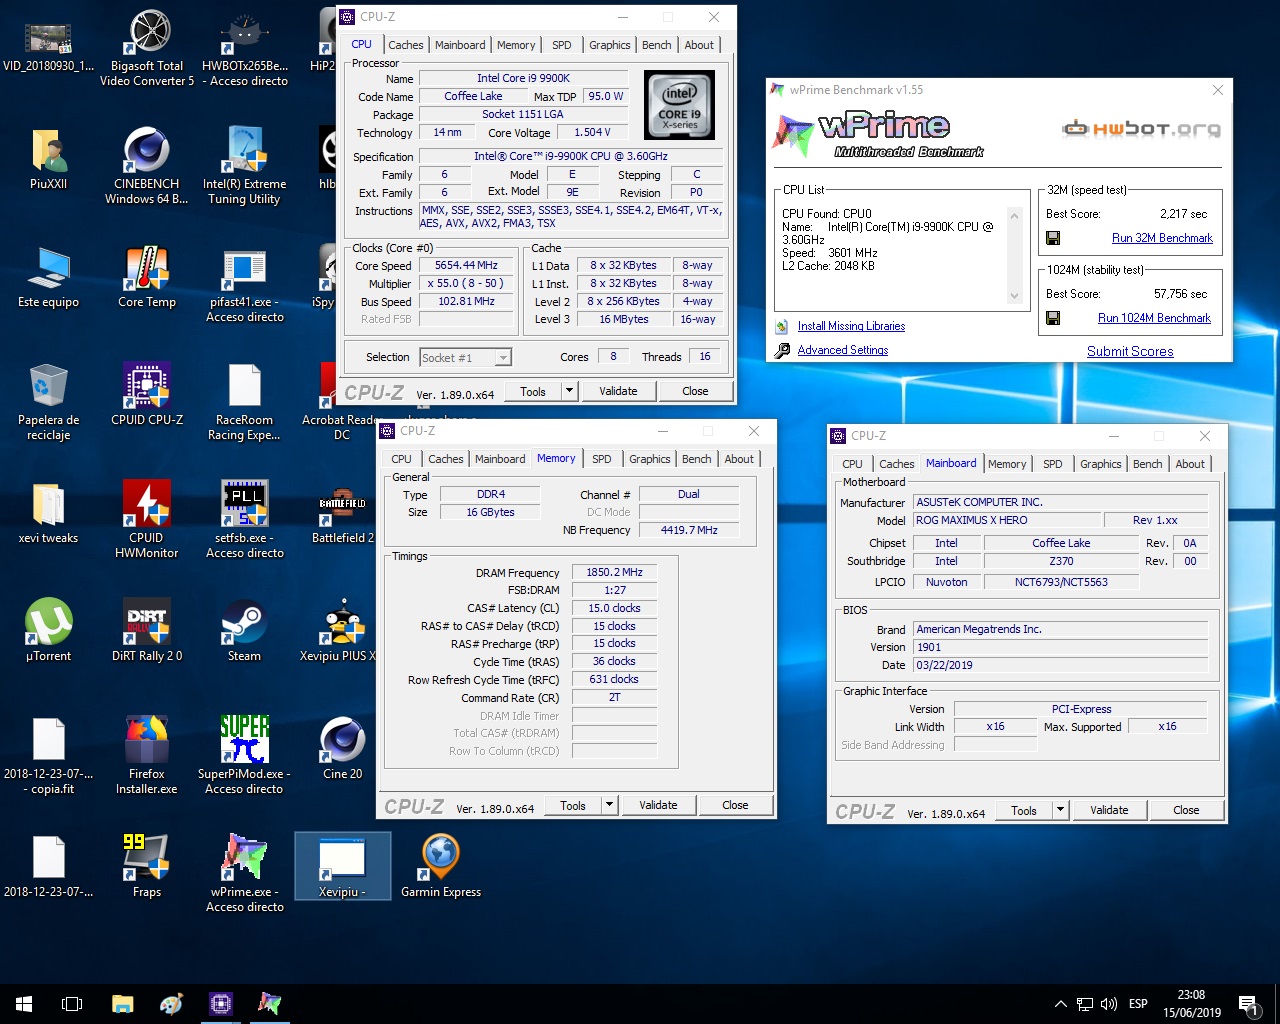
Task: Click Tools button in Mainboard CPU-Z window
Action: coord(1024,810)
